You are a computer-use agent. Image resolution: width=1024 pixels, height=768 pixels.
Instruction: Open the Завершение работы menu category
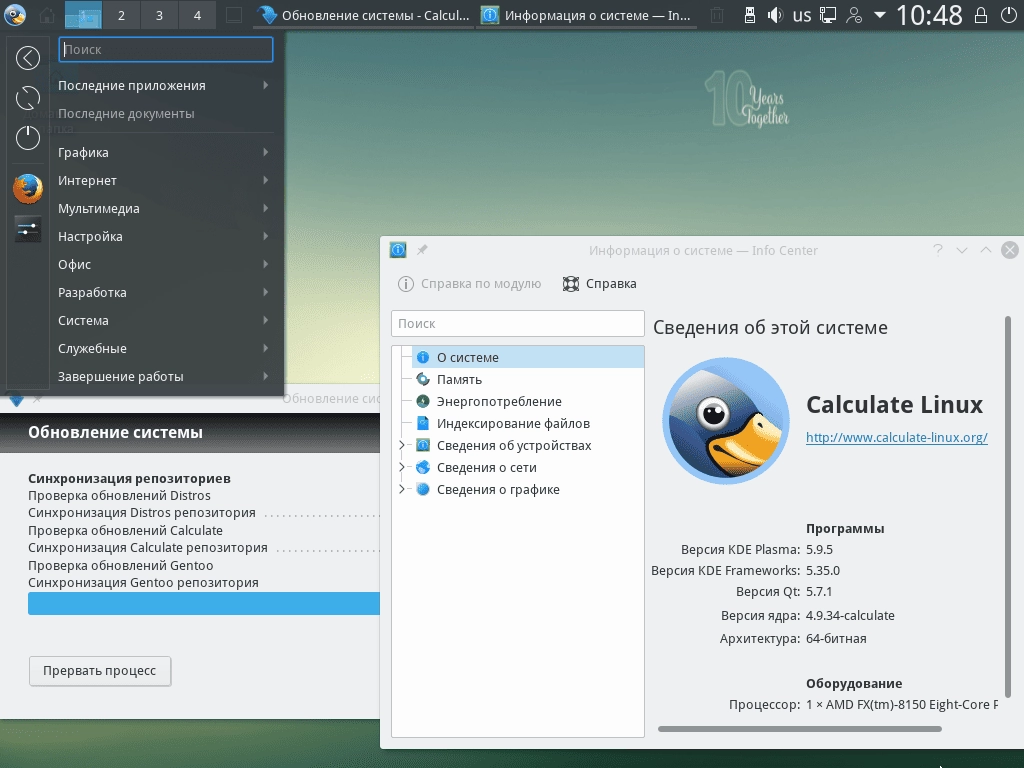tap(165, 377)
